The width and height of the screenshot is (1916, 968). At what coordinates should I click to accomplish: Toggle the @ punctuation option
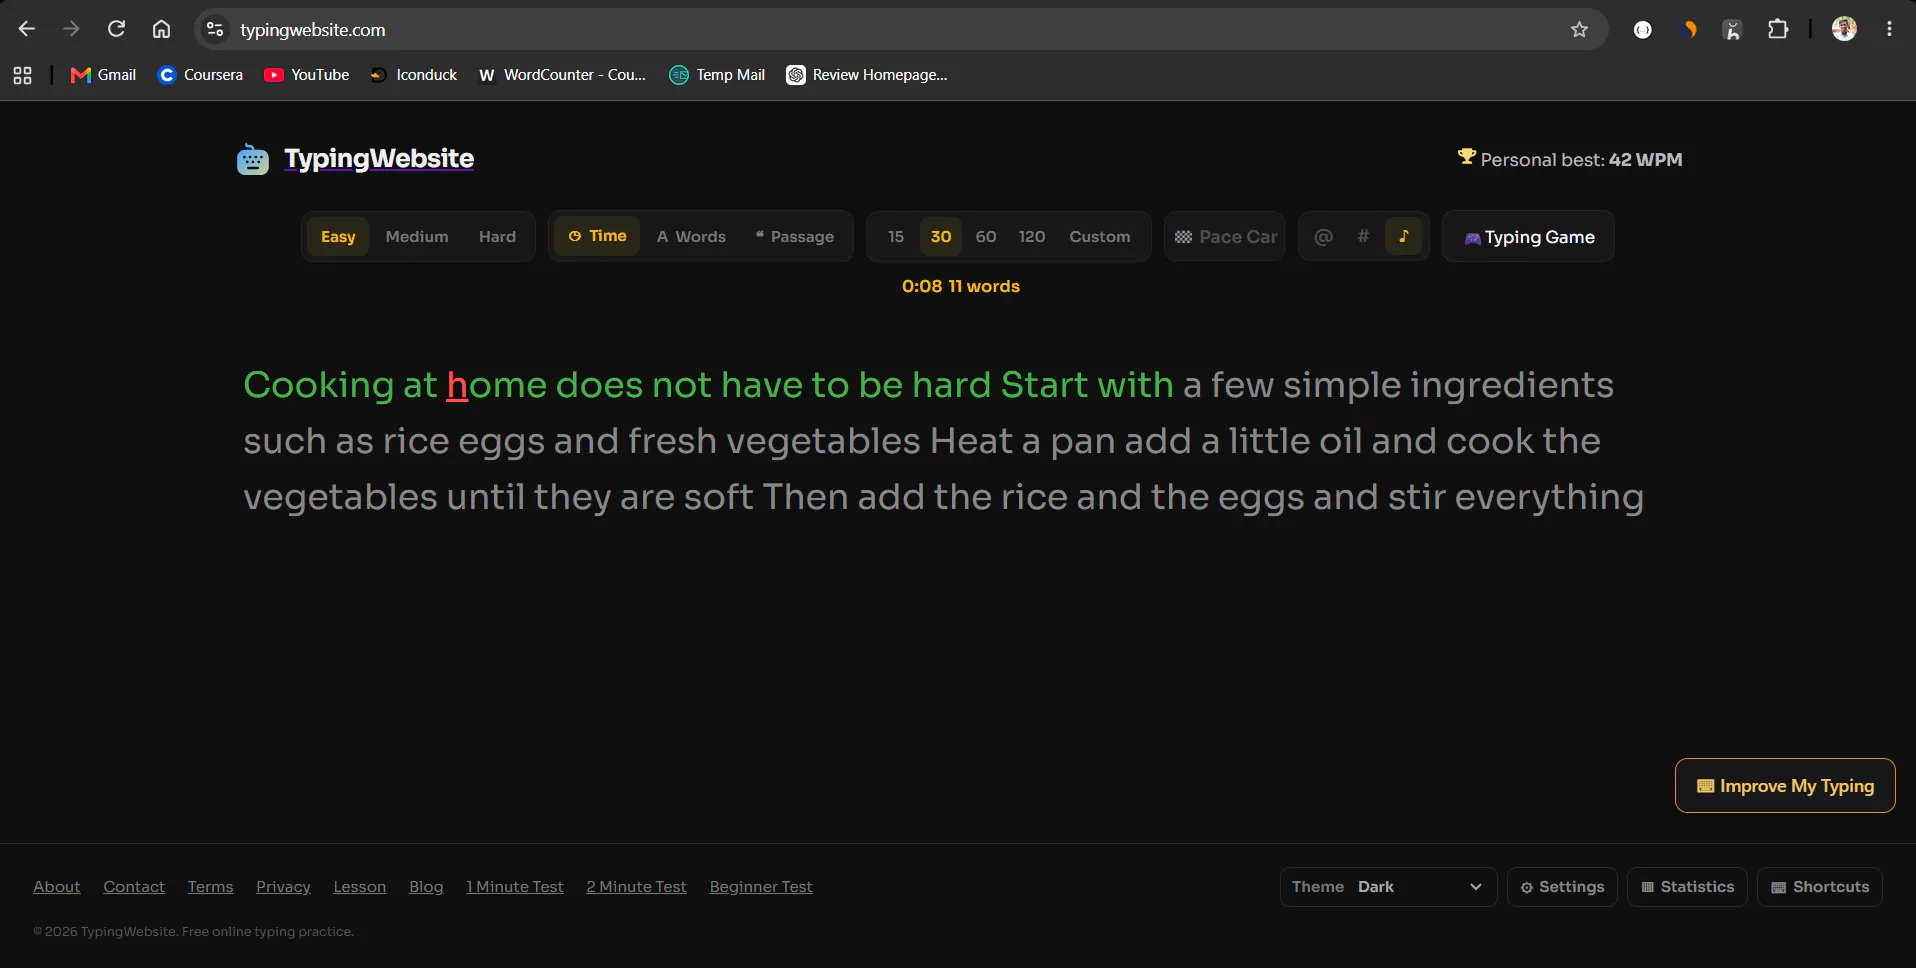(x=1323, y=237)
